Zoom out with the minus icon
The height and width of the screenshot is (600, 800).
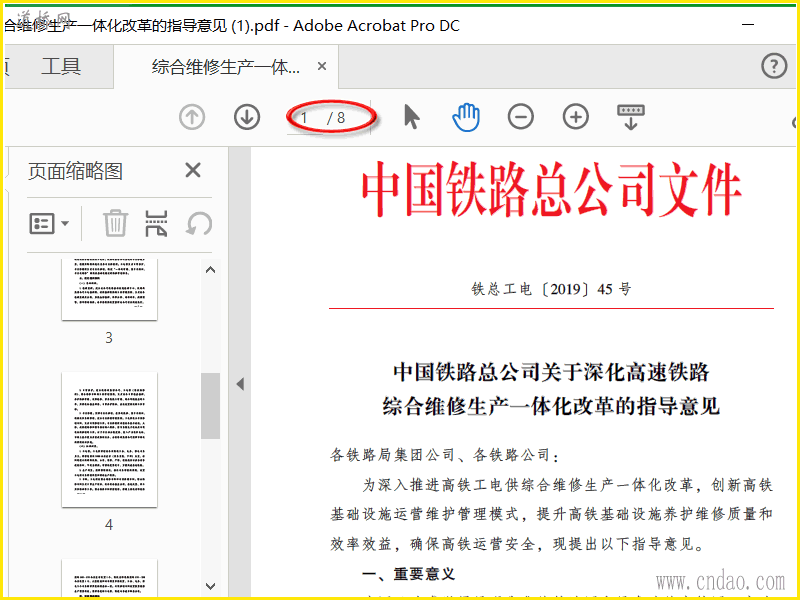pos(521,117)
